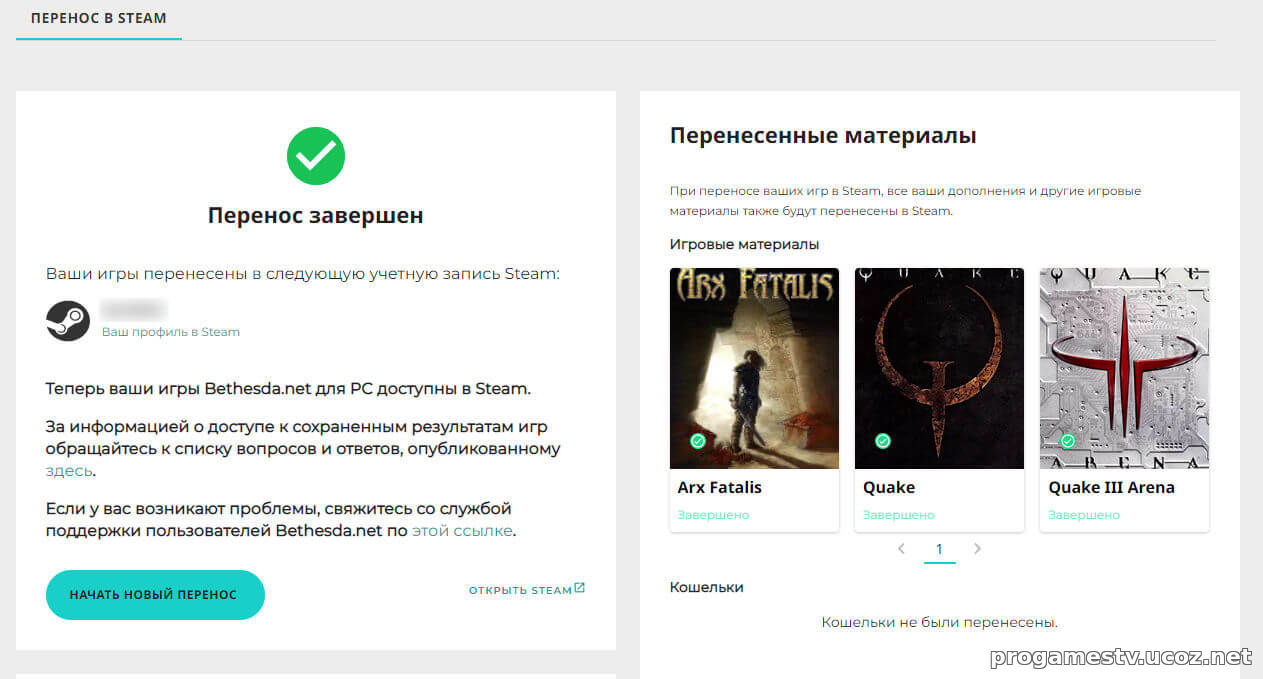1263x679 pixels.
Task: Click 'Кошельки не были перенесены.' message
Action: click(x=939, y=622)
